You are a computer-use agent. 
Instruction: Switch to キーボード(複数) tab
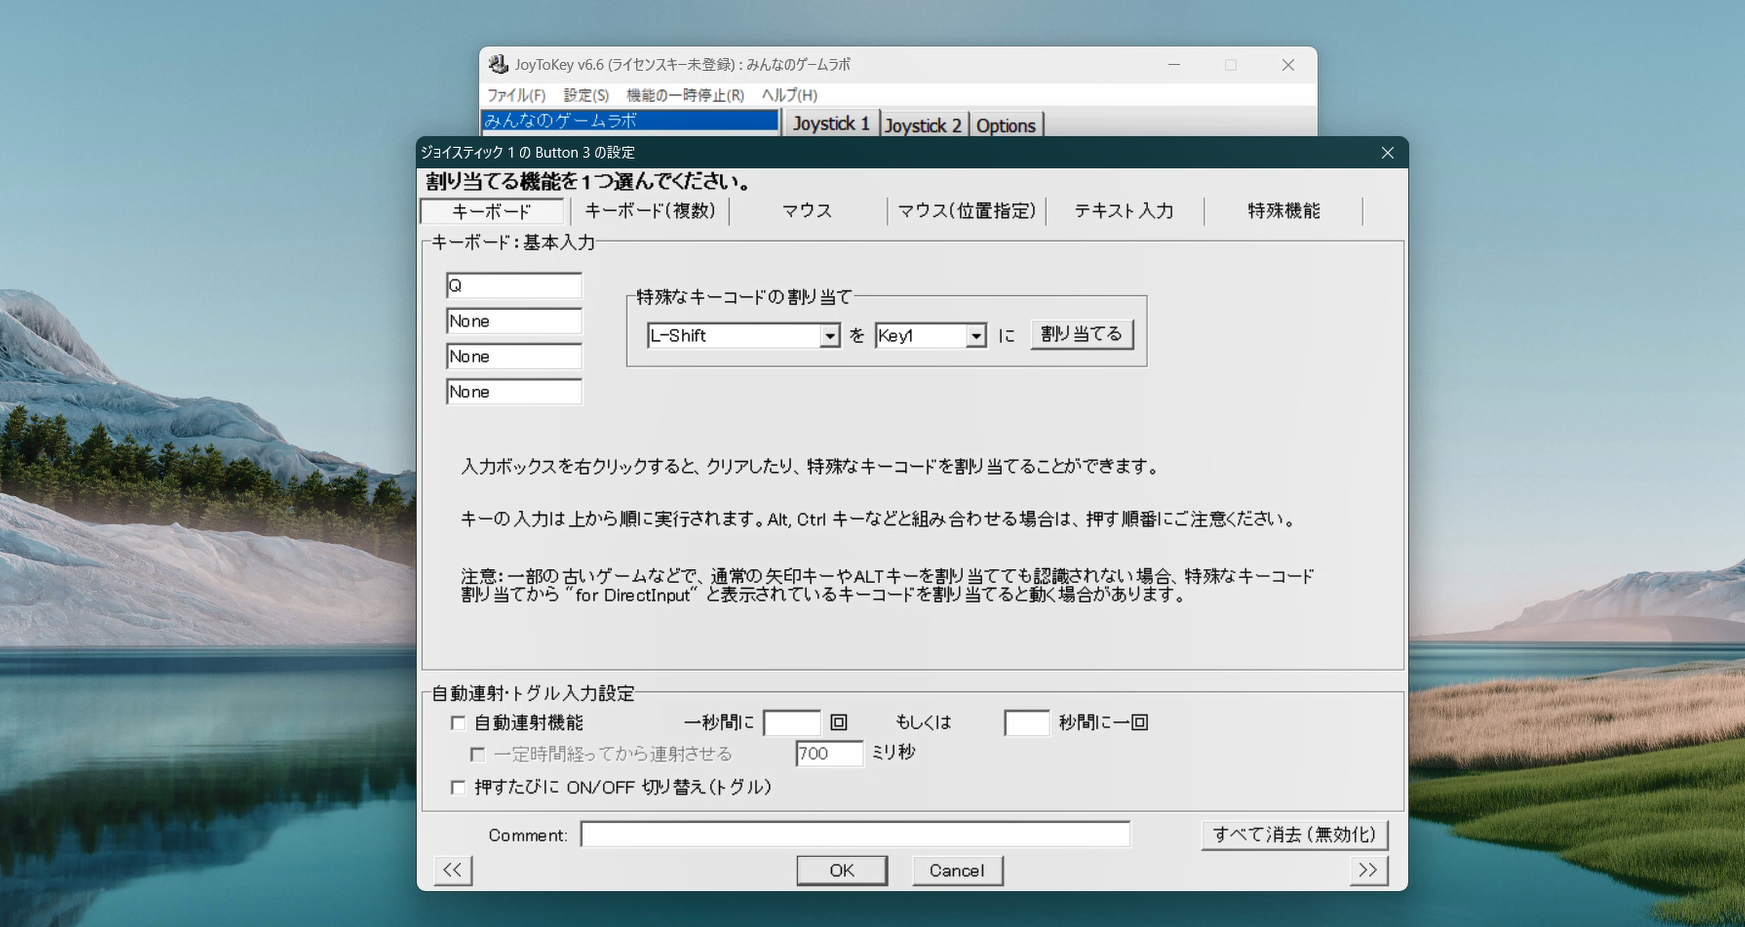650,211
